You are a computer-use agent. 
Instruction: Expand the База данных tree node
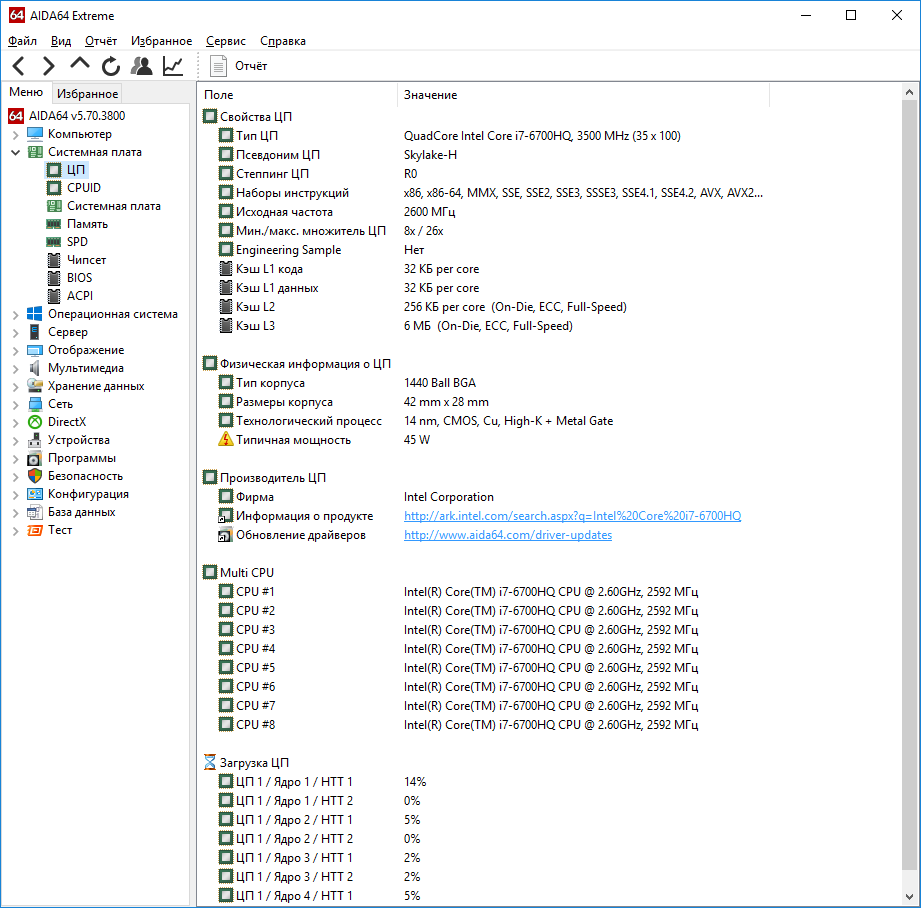pyautogui.click(x=16, y=513)
